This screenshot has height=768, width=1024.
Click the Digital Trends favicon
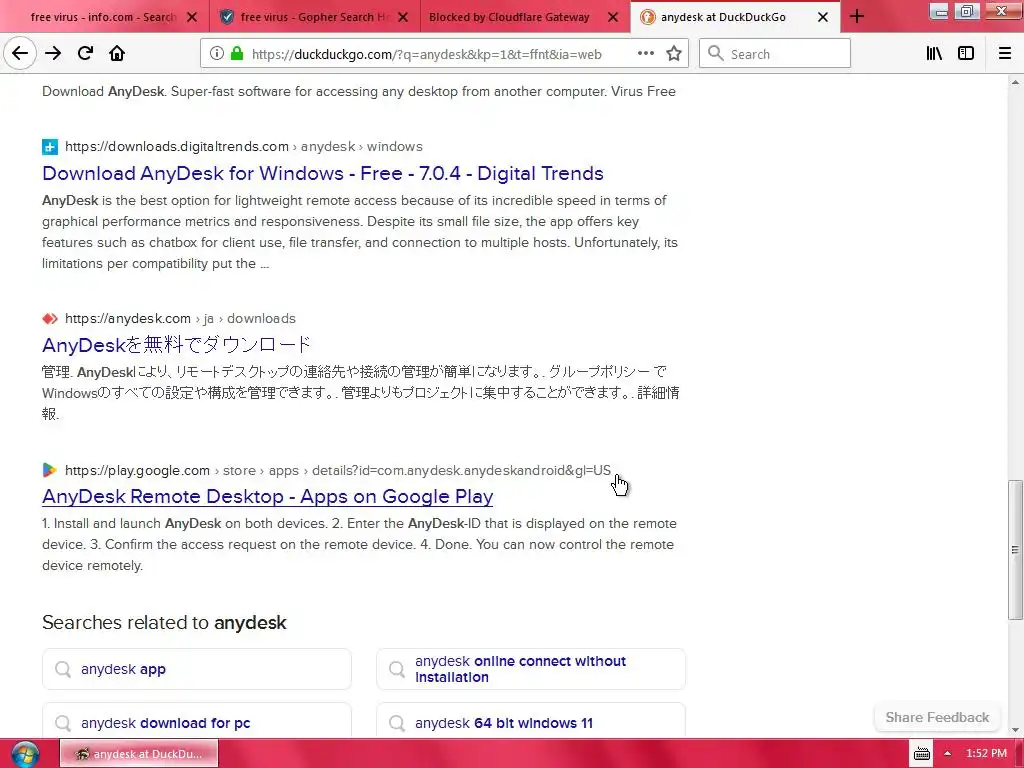pyautogui.click(x=50, y=146)
